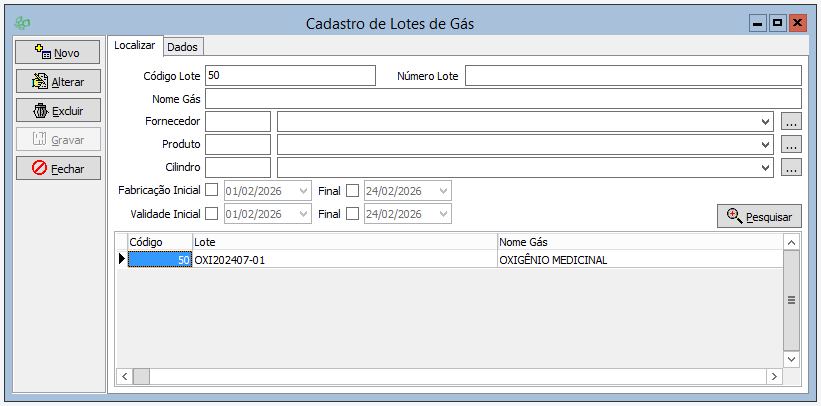Image resolution: width=821 pixels, height=406 pixels.
Task: Expand the Fornecedor dropdown list
Action: [x=765, y=122]
